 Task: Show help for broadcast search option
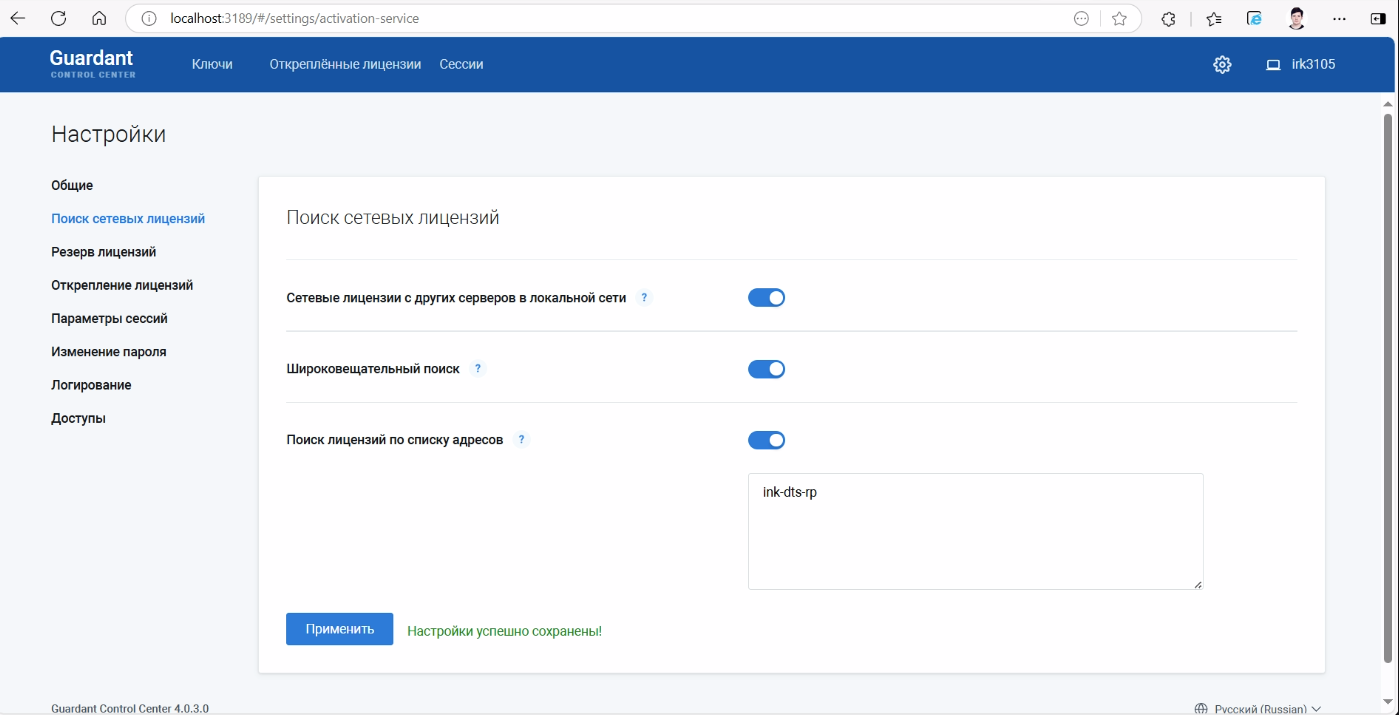[478, 369]
